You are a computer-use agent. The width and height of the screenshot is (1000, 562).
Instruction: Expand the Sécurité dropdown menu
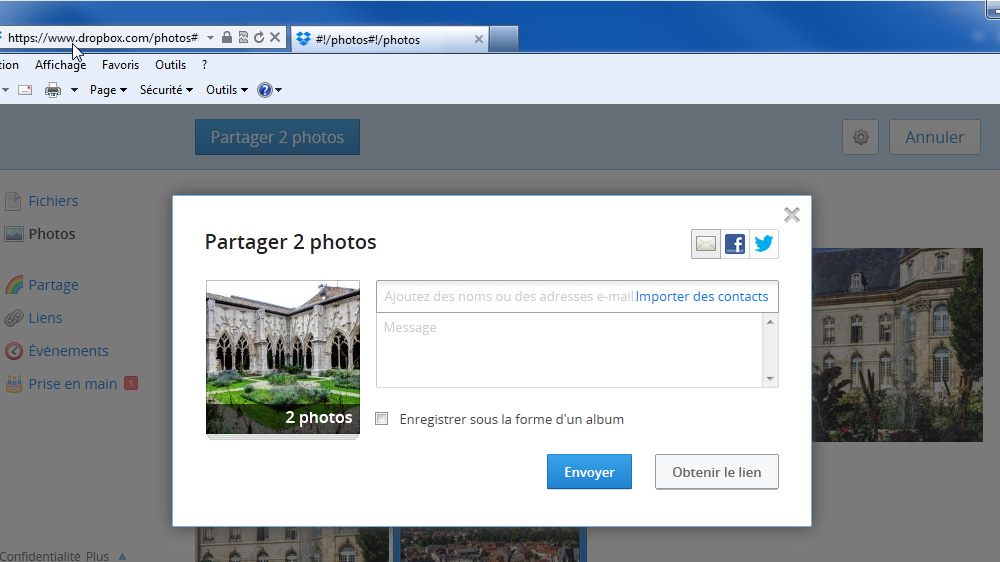pos(166,90)
